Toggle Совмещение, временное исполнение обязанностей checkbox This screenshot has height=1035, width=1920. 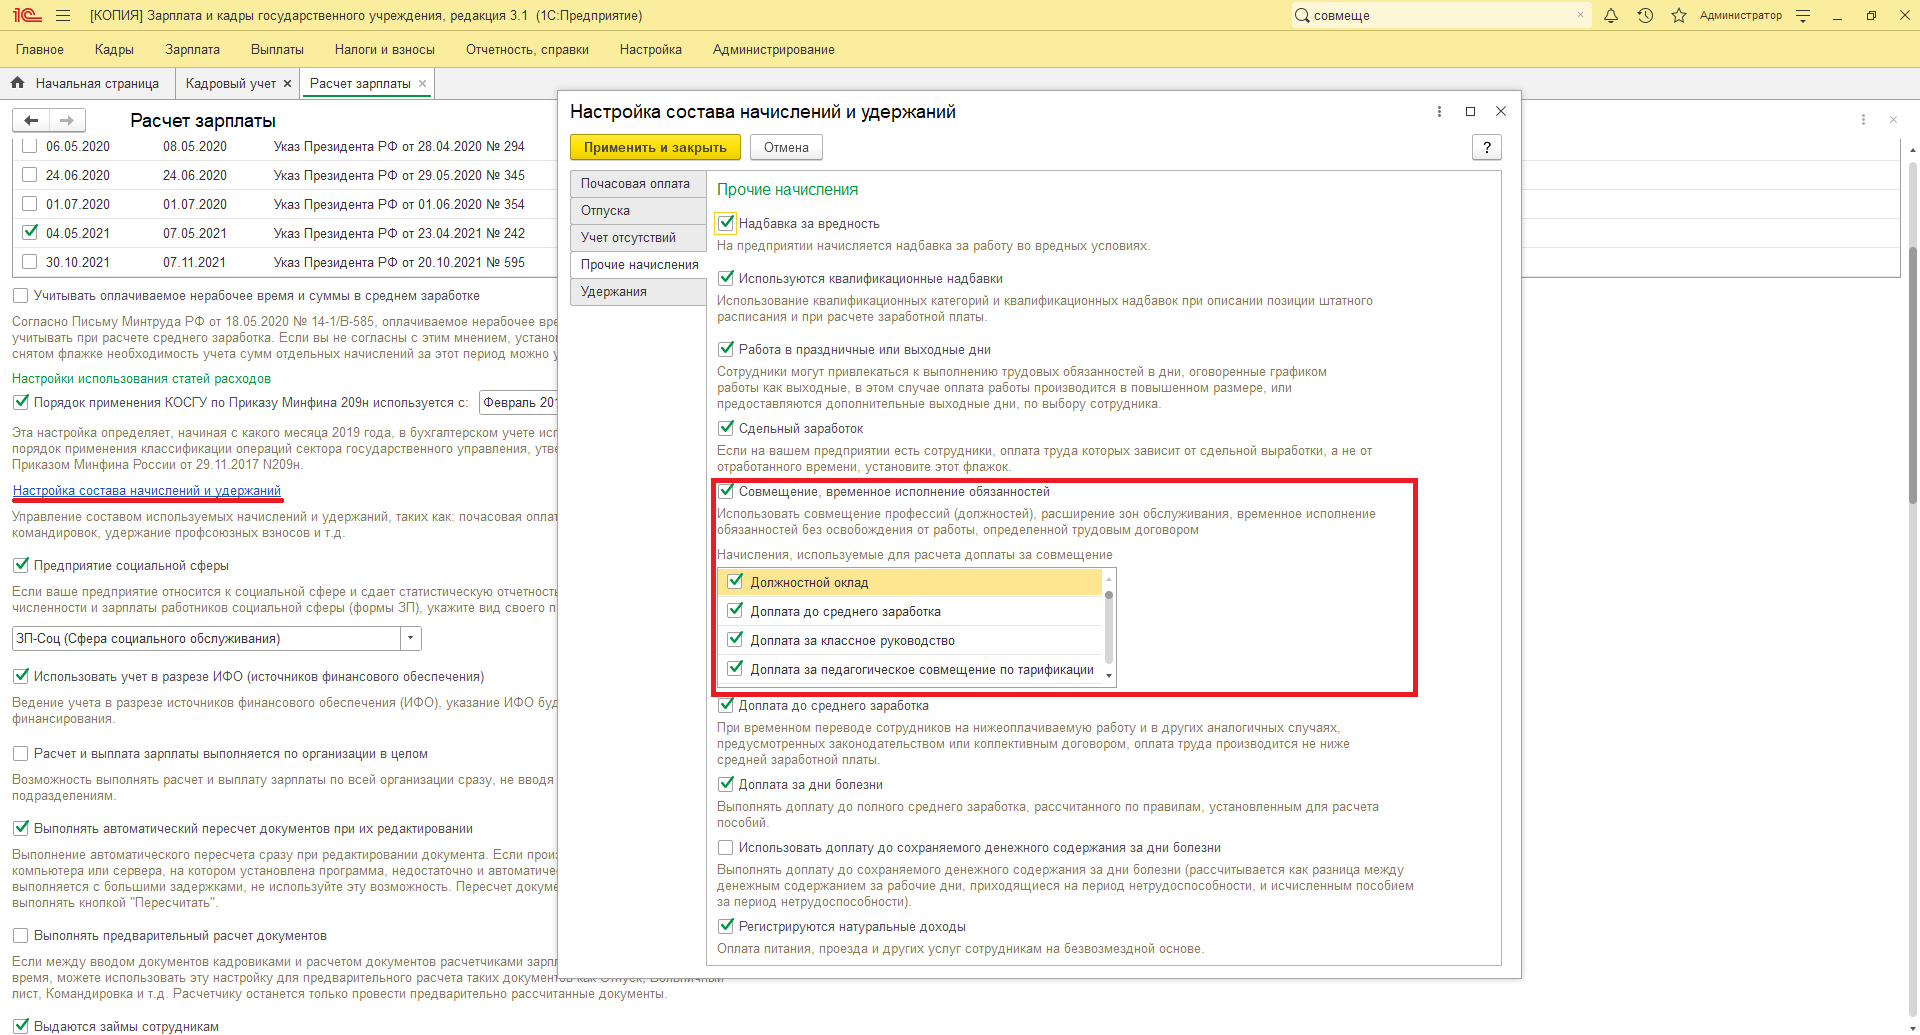click(726, 491)
